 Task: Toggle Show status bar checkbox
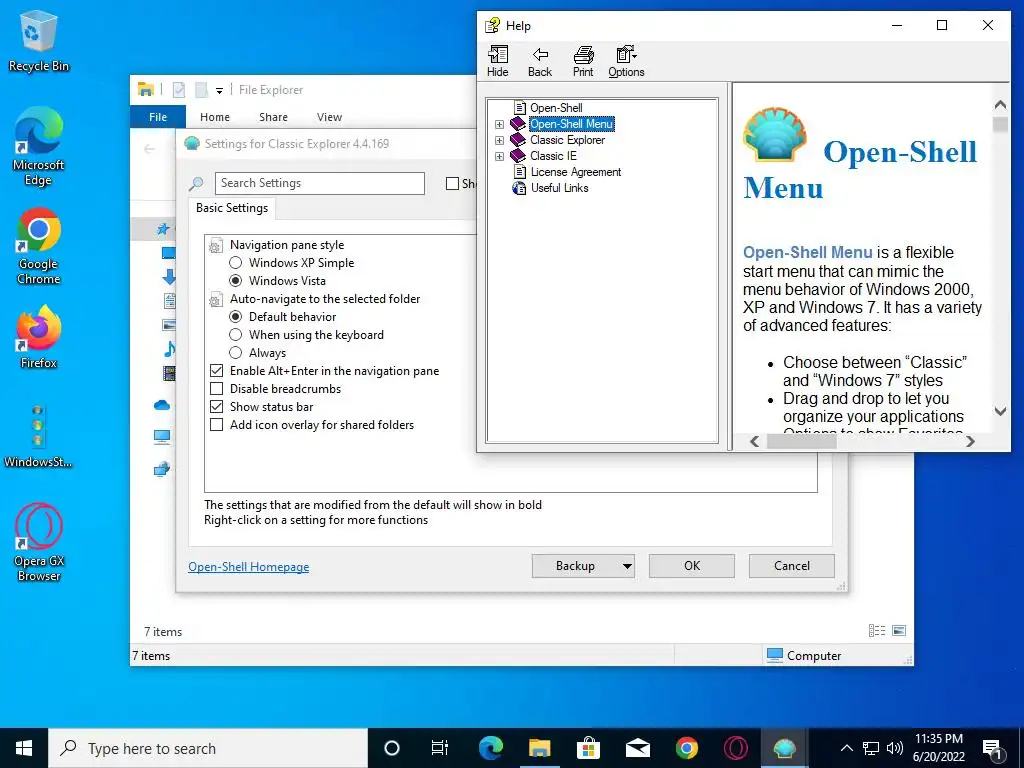[216, 406]
